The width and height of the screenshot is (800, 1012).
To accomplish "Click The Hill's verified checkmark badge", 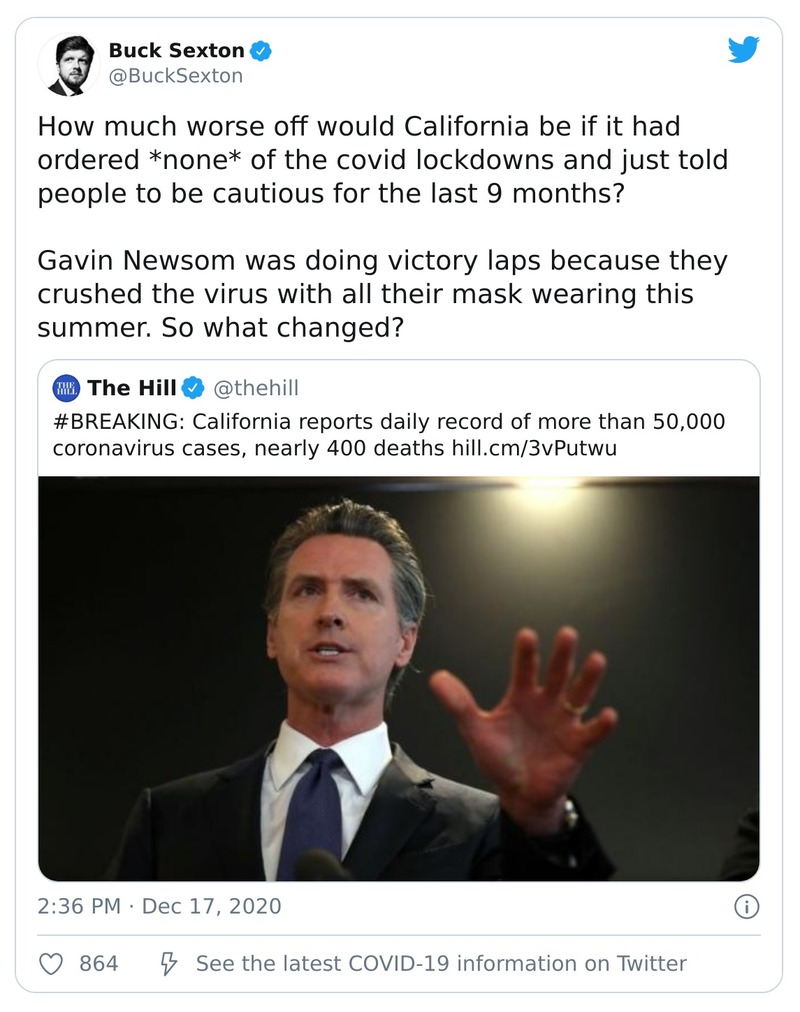I will [191, 388].
